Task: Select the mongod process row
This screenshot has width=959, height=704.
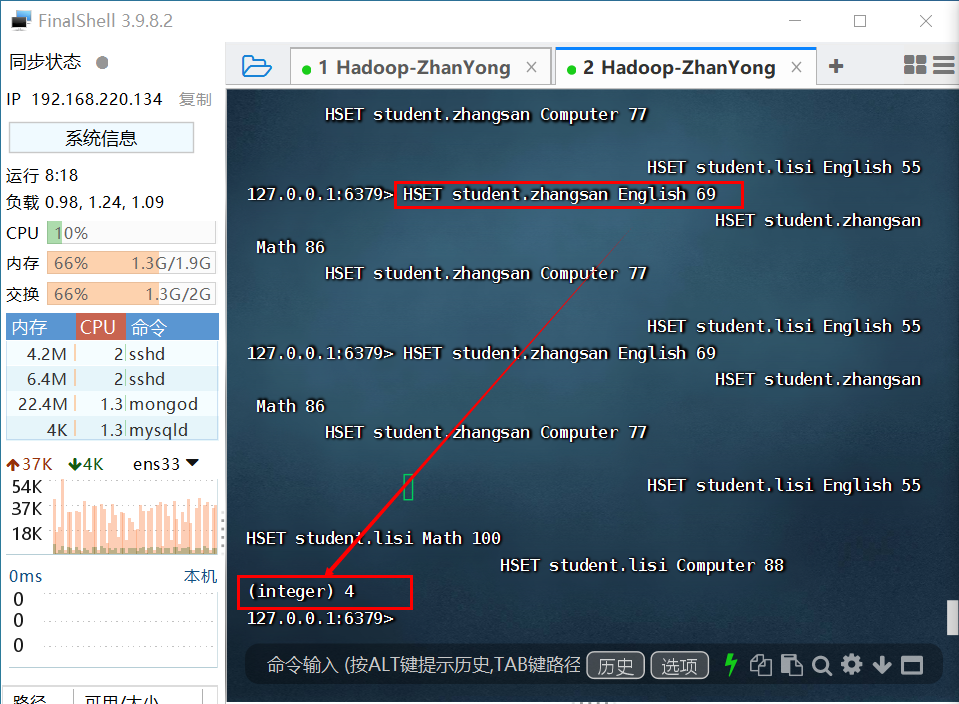Action: (113, 404)
